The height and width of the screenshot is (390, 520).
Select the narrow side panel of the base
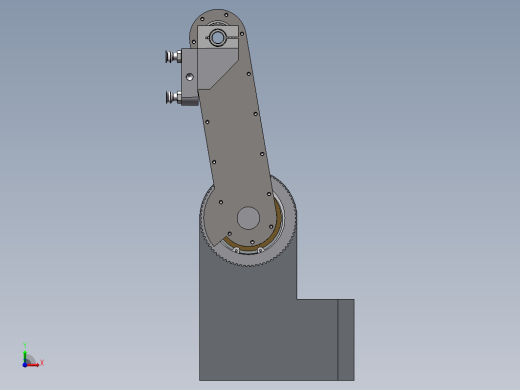[346, 340]
